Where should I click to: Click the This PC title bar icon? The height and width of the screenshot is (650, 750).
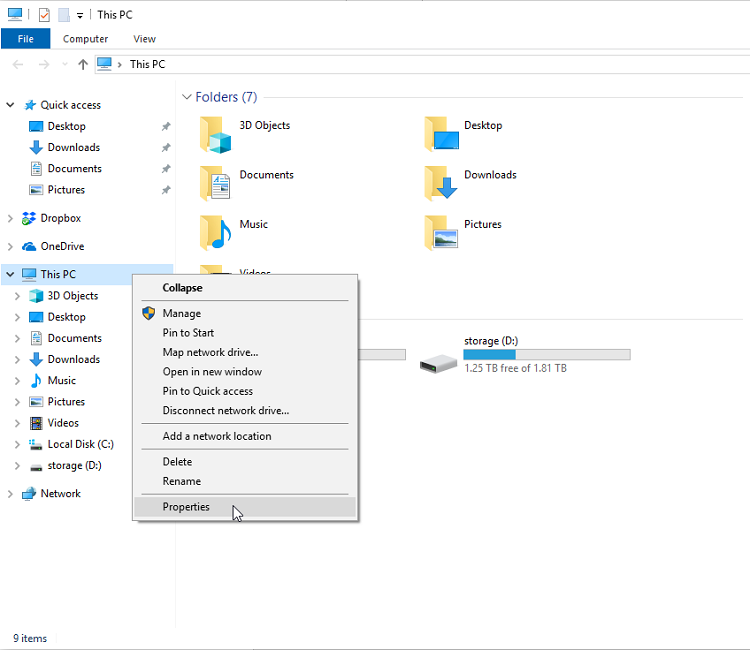[15, 14]
